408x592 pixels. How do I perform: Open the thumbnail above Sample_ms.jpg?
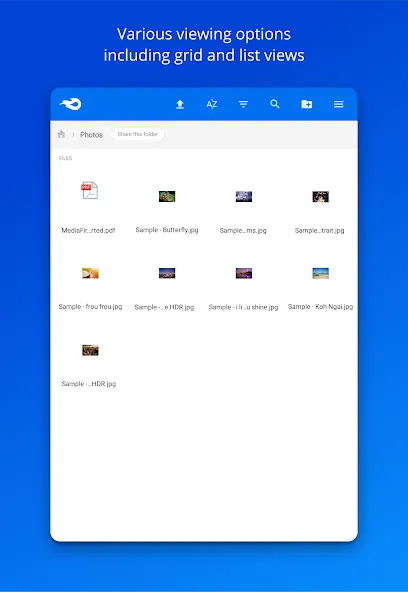coord(244,196)
